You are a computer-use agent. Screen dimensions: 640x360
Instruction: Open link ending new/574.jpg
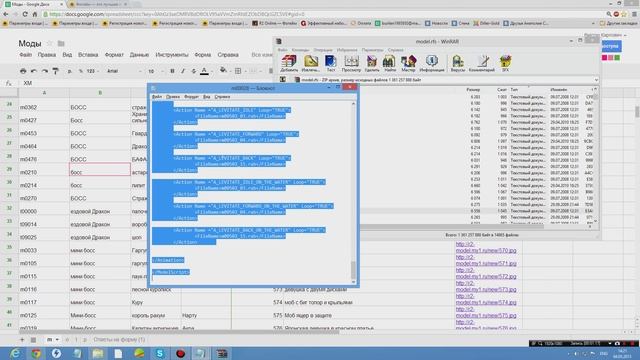[486, 299]
